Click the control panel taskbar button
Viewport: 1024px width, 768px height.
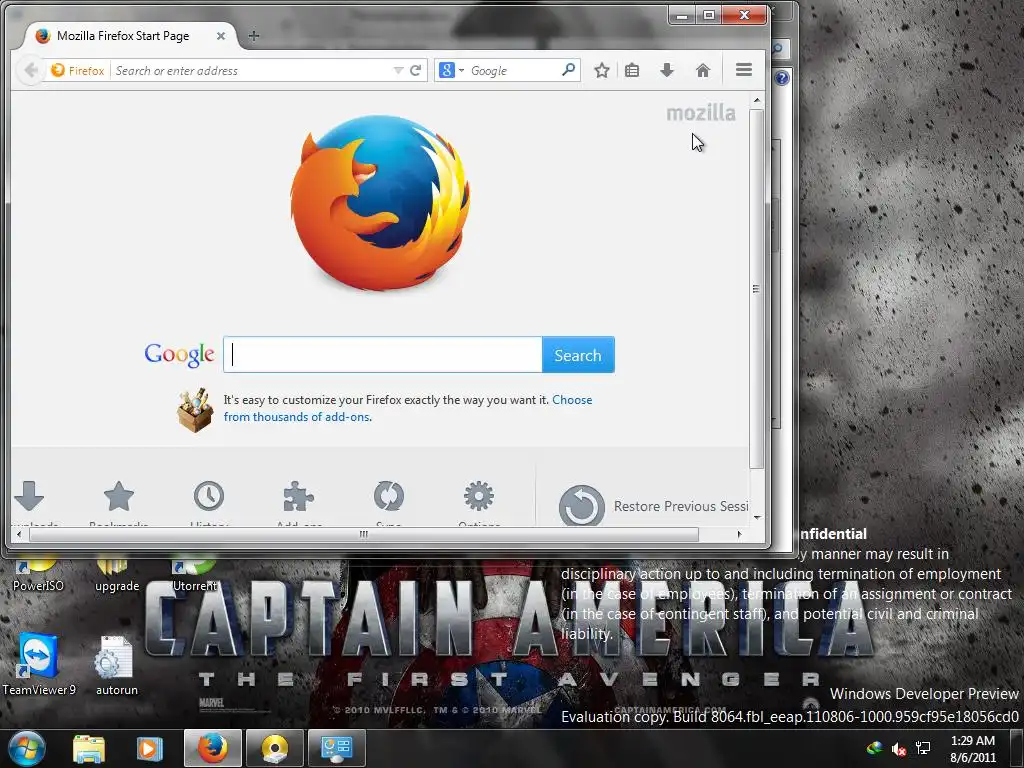tap(336, 748)
